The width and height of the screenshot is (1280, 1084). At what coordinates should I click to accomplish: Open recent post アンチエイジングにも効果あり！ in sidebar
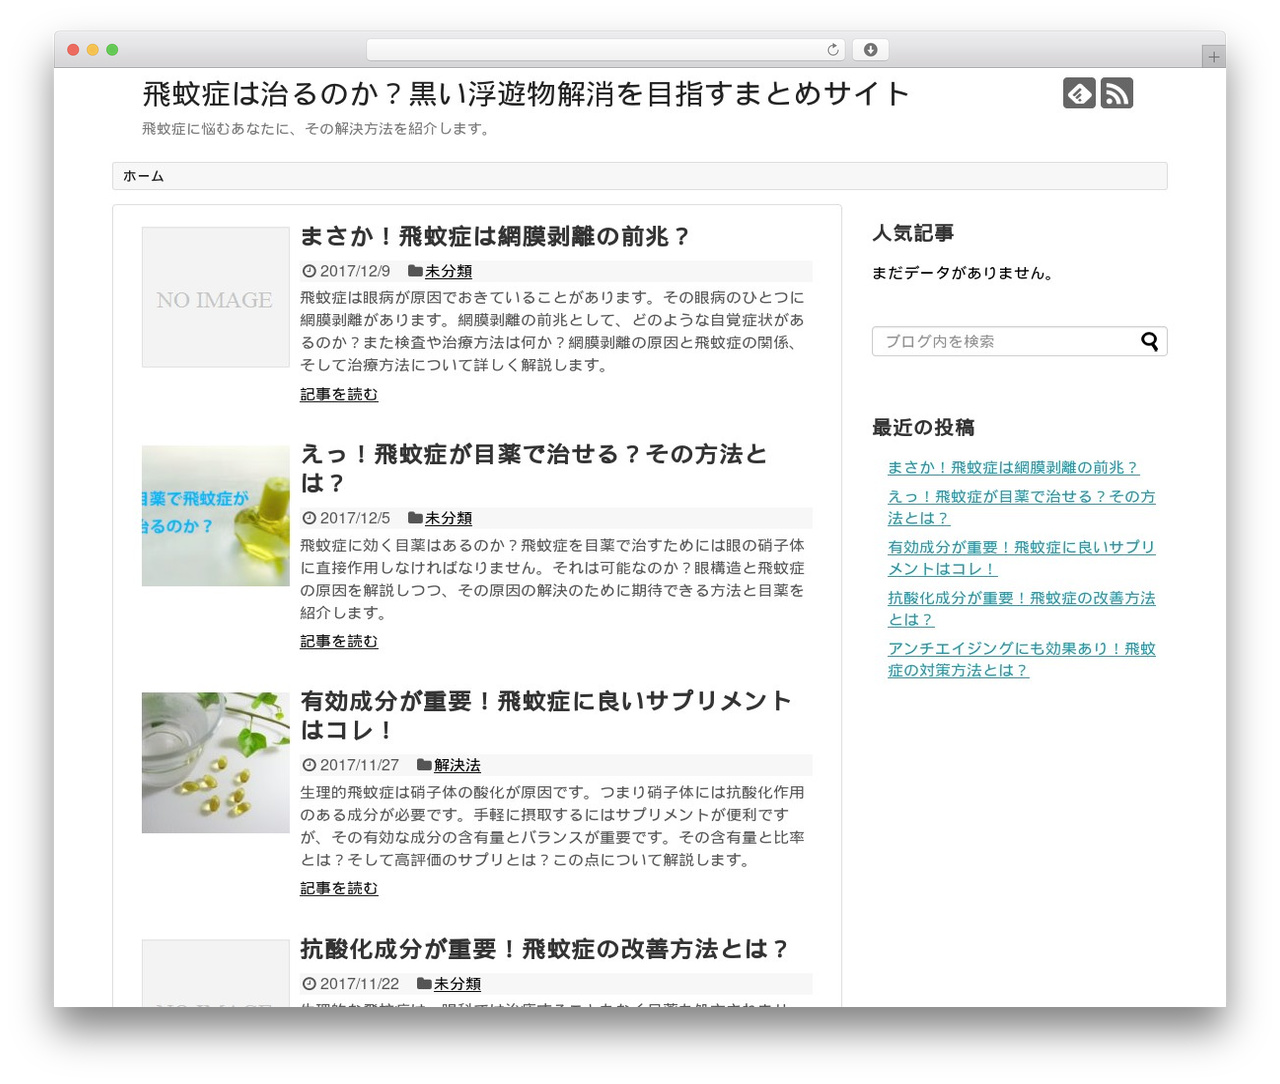[1021, 660]
